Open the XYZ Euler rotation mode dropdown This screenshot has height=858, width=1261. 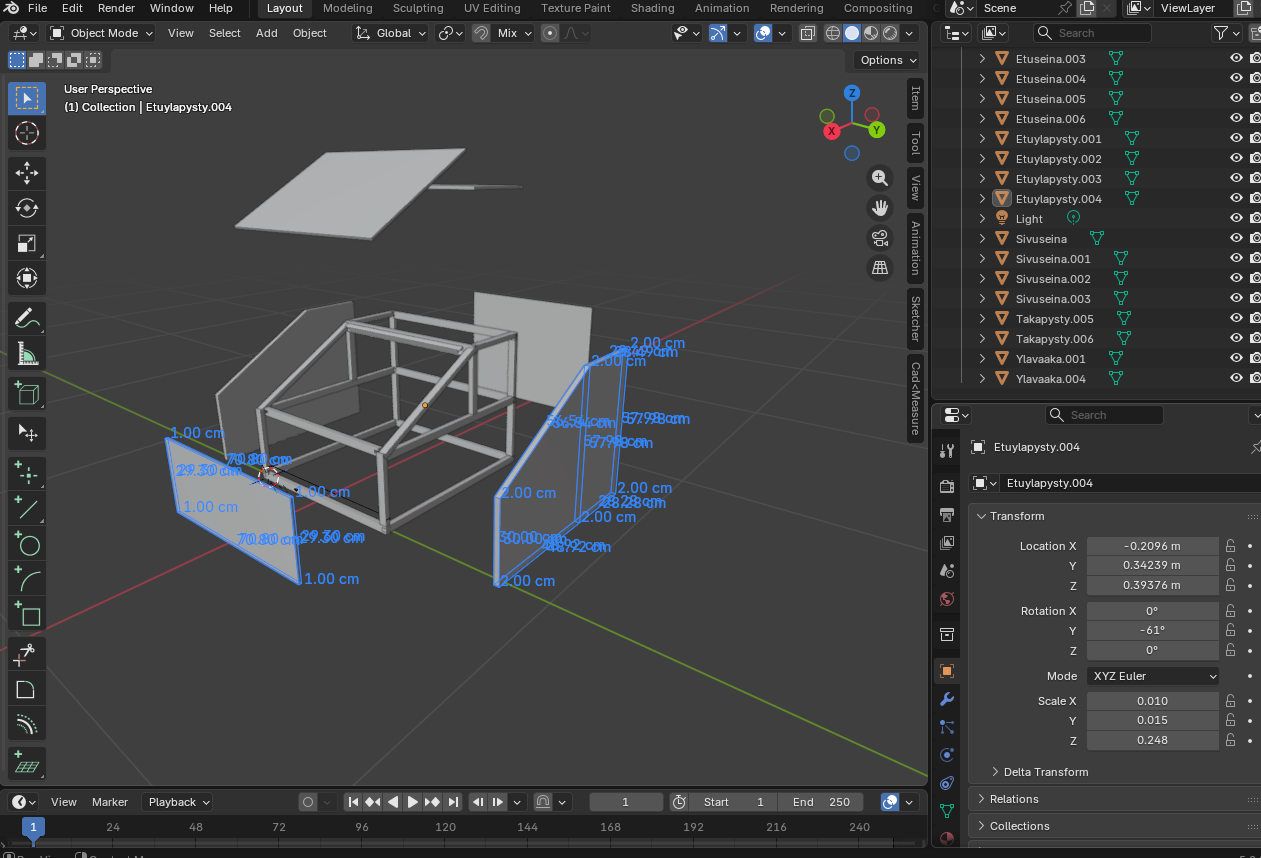[1153, 676]
